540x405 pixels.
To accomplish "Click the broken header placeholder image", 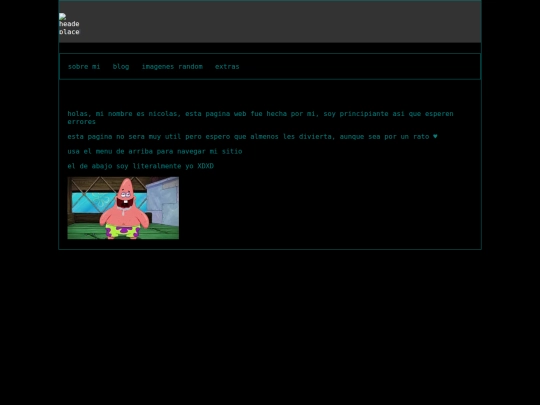I will click(69, 24).
